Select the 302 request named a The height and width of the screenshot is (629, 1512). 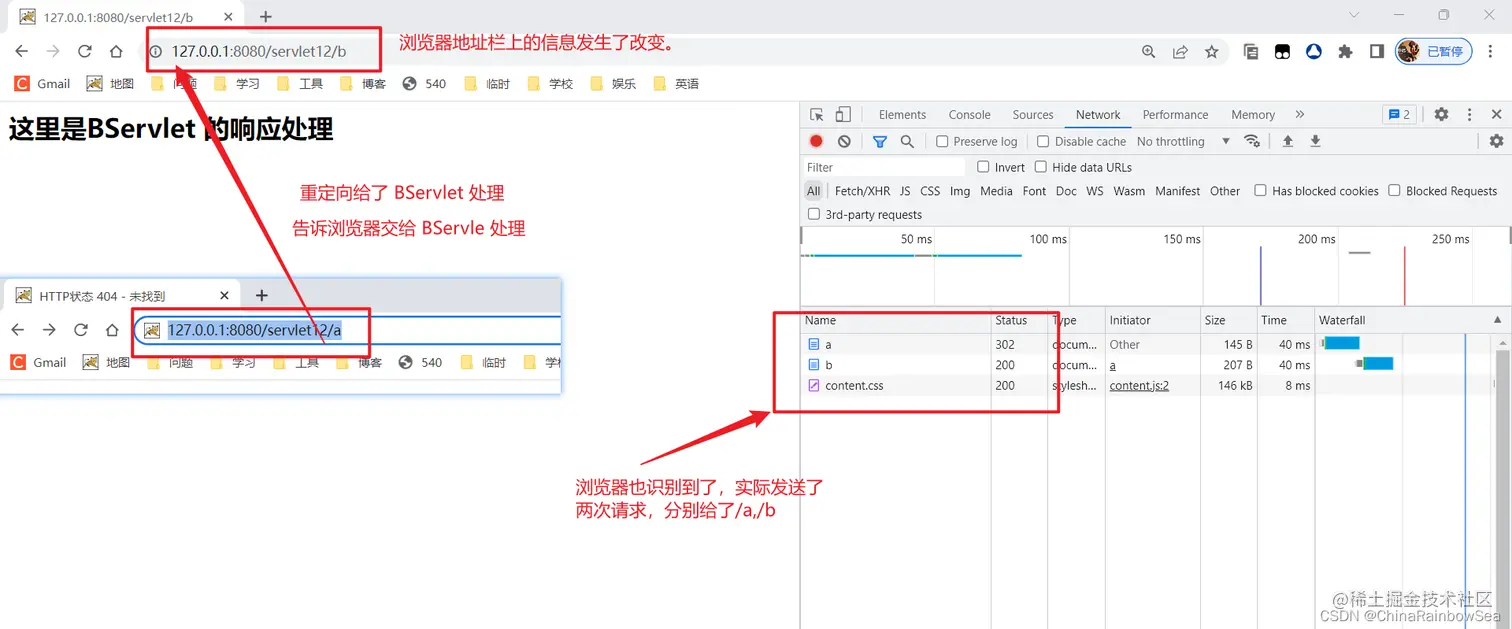click(828, 344)
